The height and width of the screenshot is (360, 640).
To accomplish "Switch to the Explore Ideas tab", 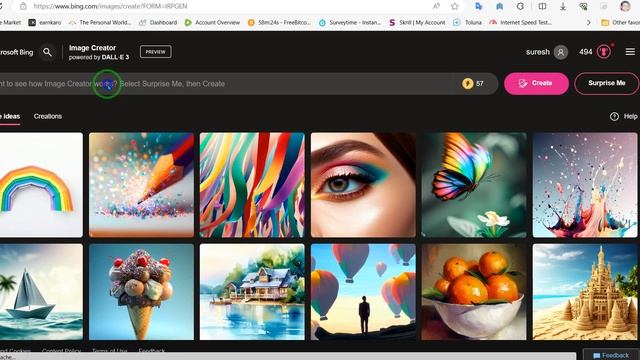I will click(10, 116).
